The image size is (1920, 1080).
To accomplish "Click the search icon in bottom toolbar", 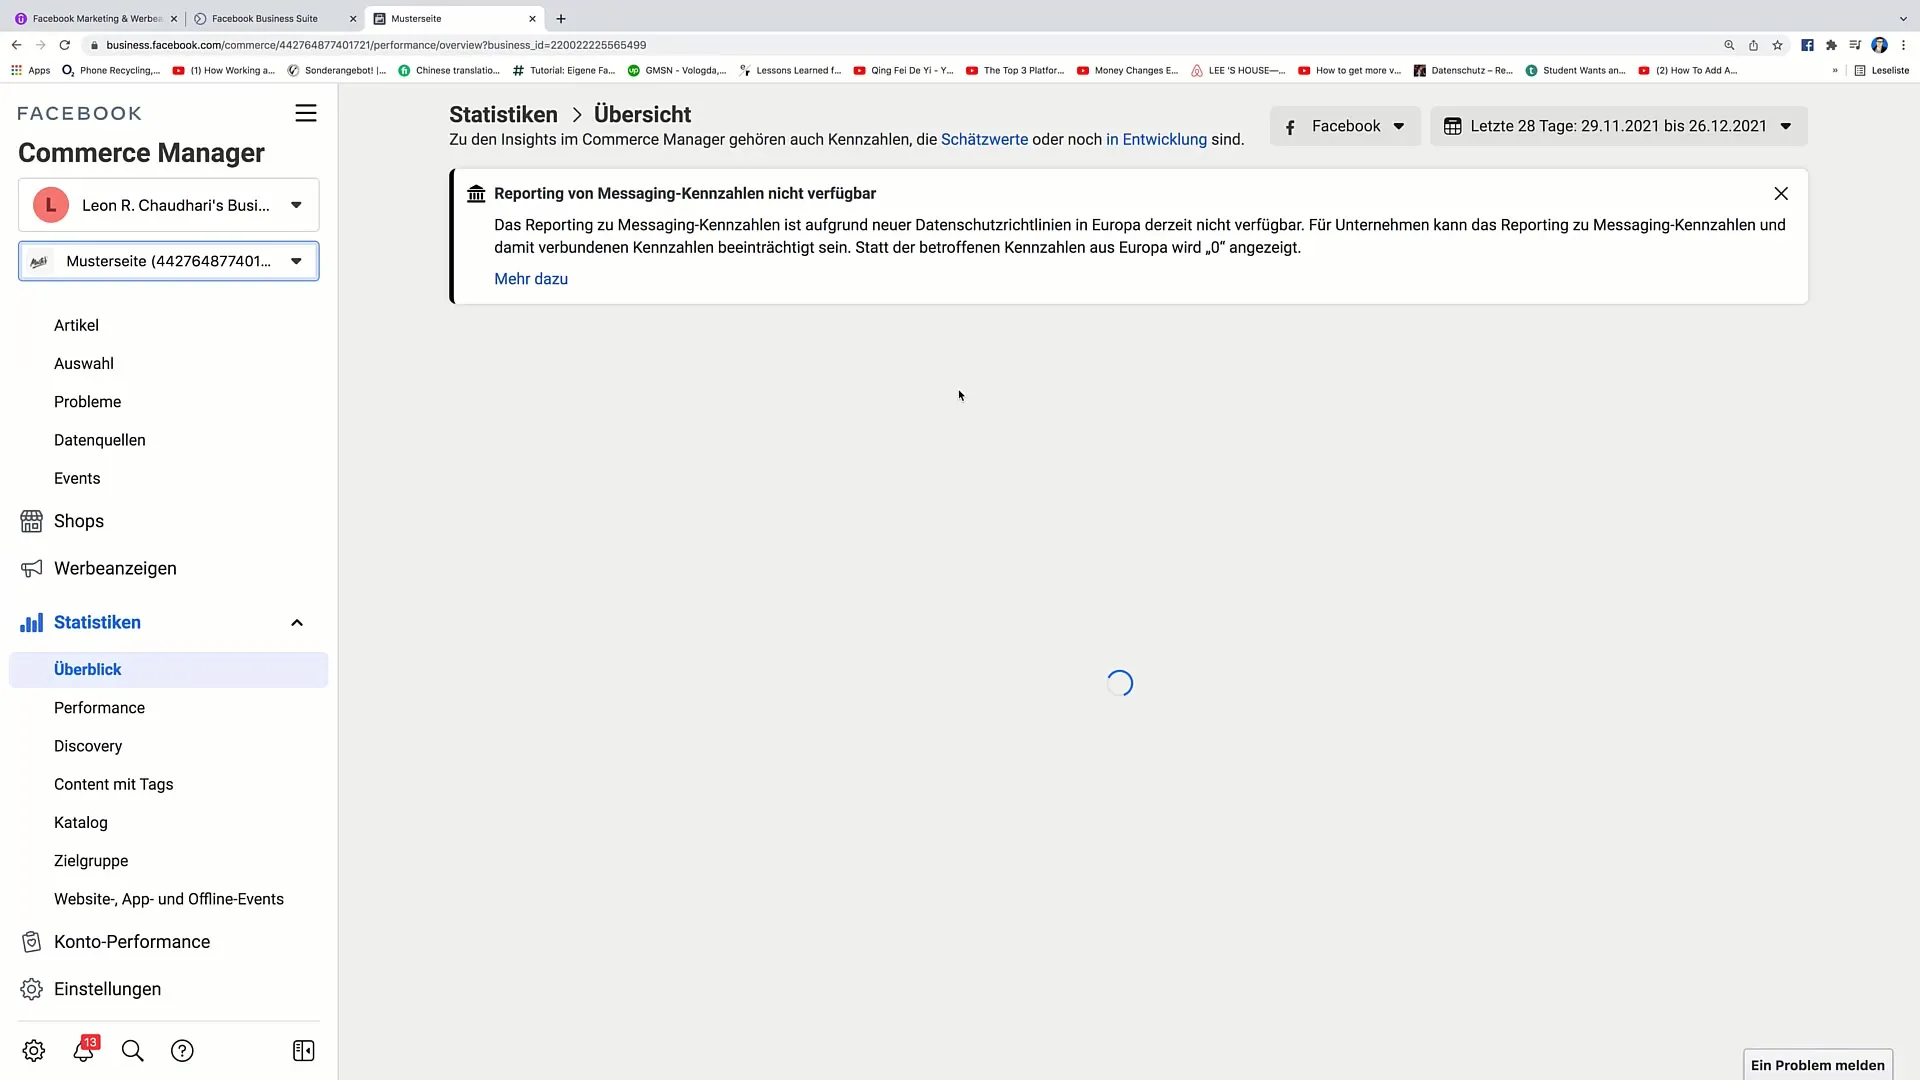I will click(132, 1051).
